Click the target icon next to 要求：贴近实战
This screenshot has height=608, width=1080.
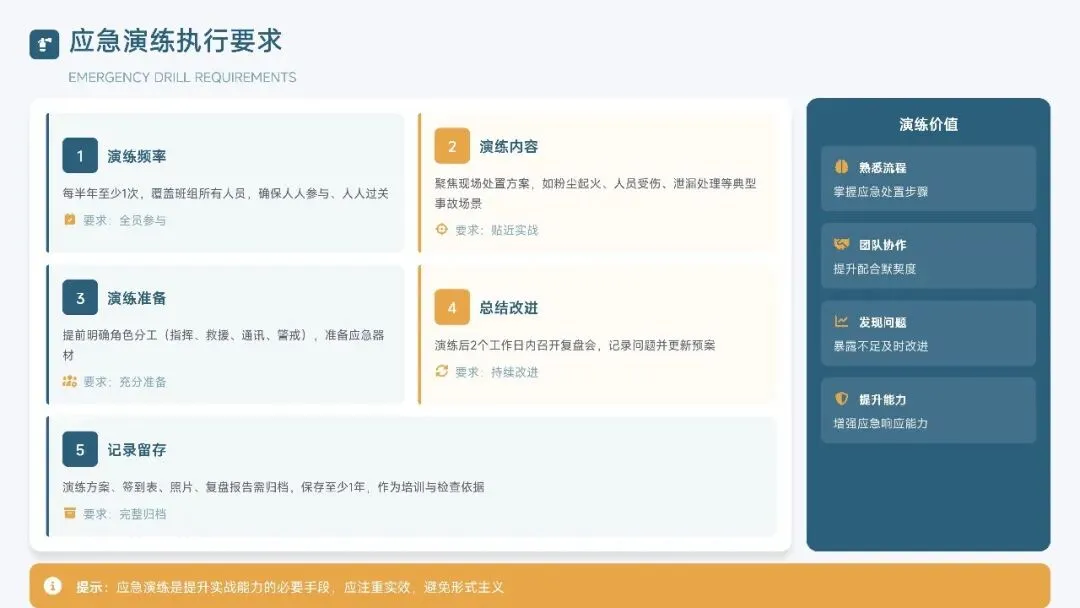pos(442,229)
